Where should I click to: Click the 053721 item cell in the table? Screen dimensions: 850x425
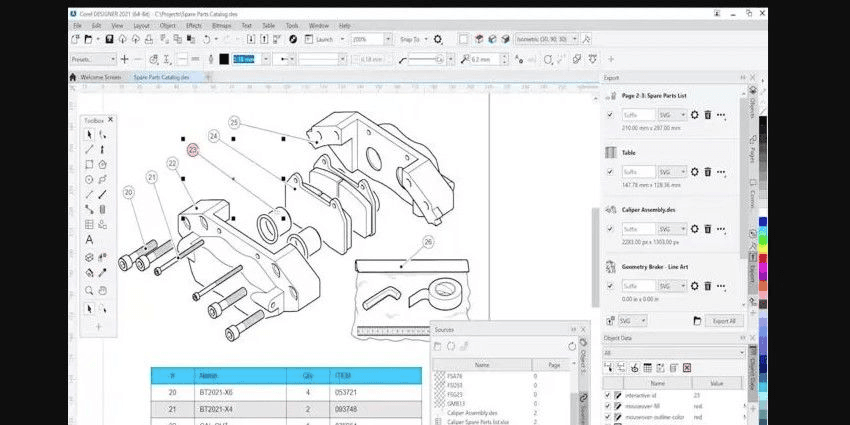[376, 392]
